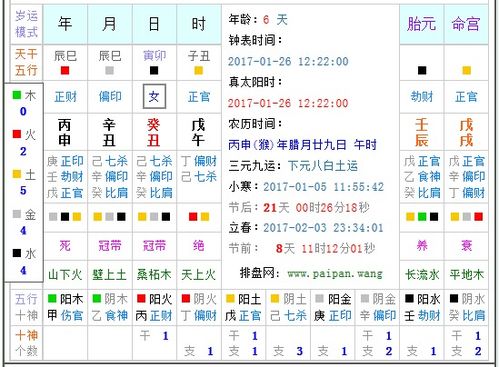Click 丁 偏财 in the bottom row
The image size is (499, 367).
tap(199, 315)
